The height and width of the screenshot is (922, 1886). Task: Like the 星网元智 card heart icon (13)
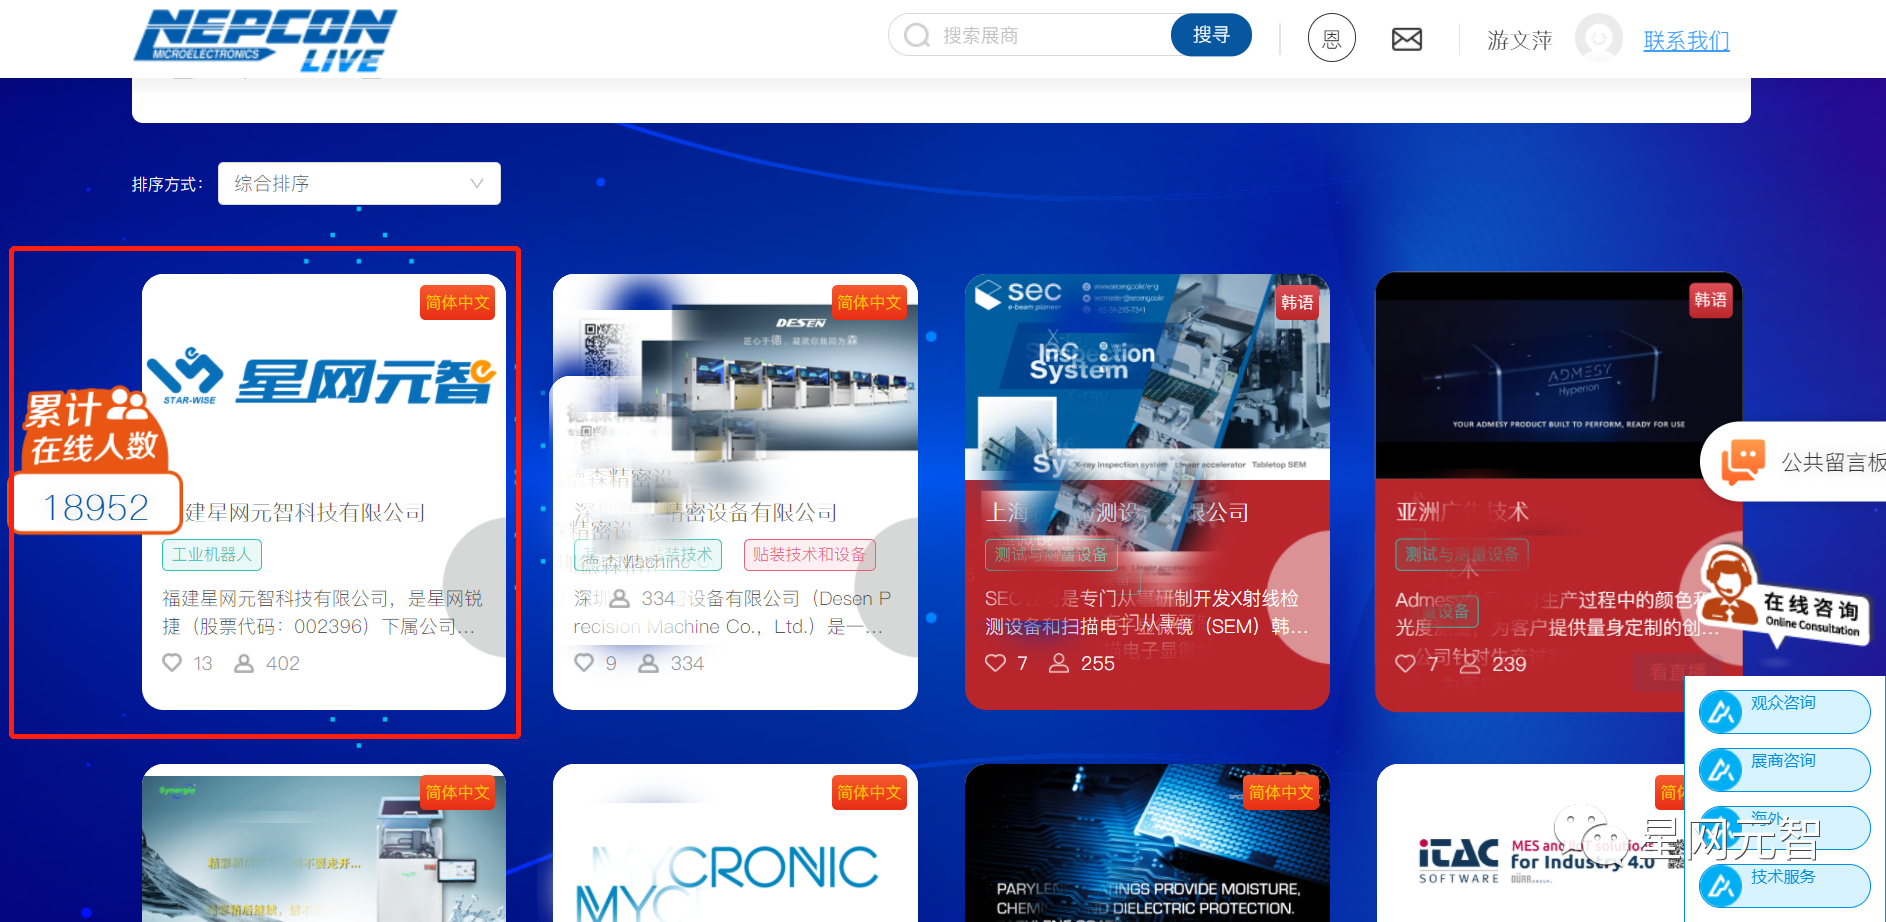coord(172,663)
